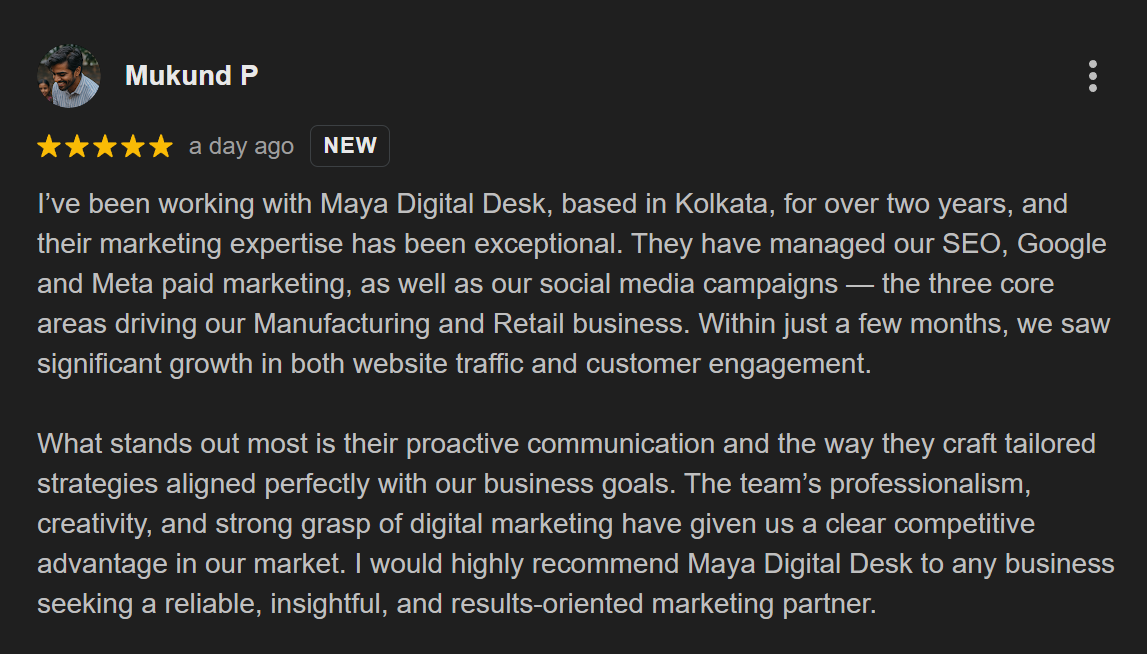Click the second star of the rating
The height and width of the screenshot is (654, 1147).
pyautogui.click(x=75, y=146)
